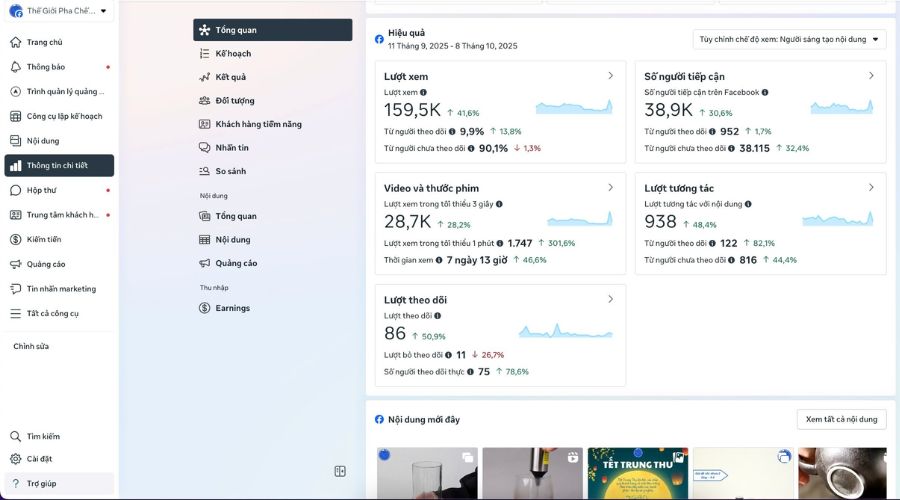This screenshot has width=900, height=500.
Task: Click date range 11 Tháng 9, 2025 - 8 Tháng 10, 2025
Action: point(452,46)
